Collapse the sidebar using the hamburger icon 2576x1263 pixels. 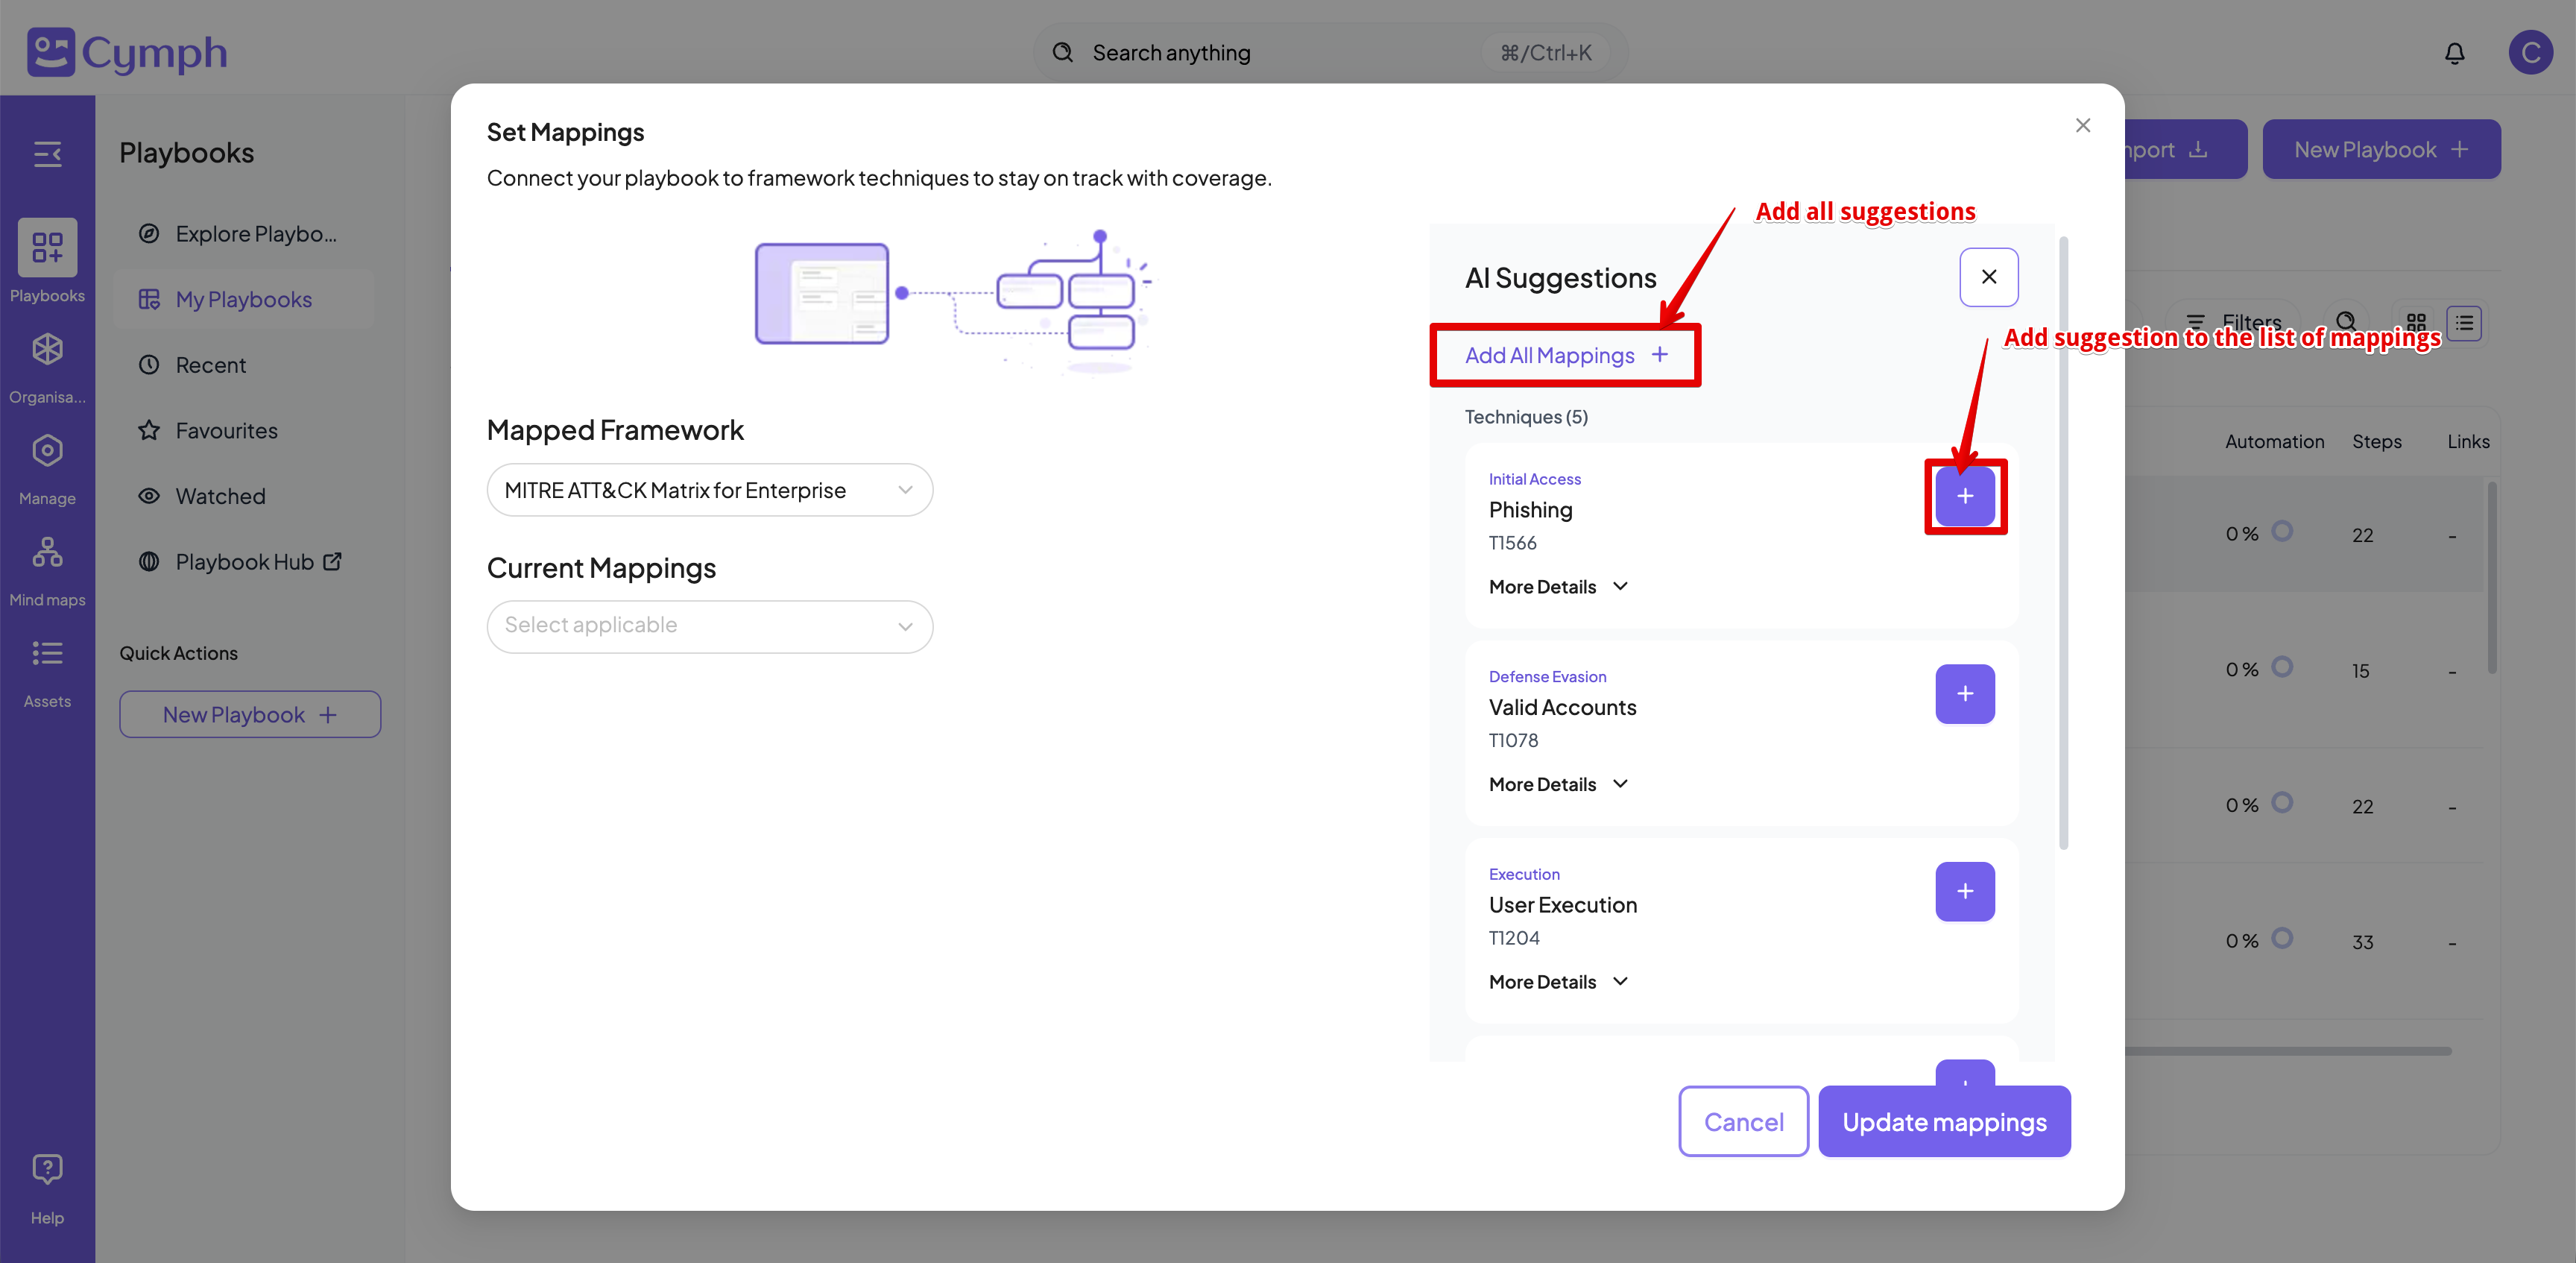47,154
